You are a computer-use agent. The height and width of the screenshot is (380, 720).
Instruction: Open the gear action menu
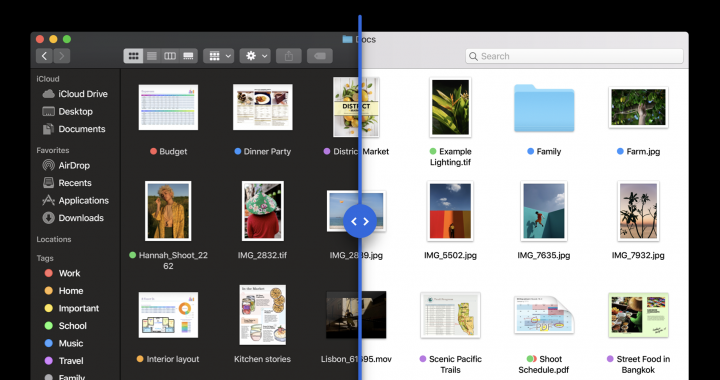tap(255, 56)
